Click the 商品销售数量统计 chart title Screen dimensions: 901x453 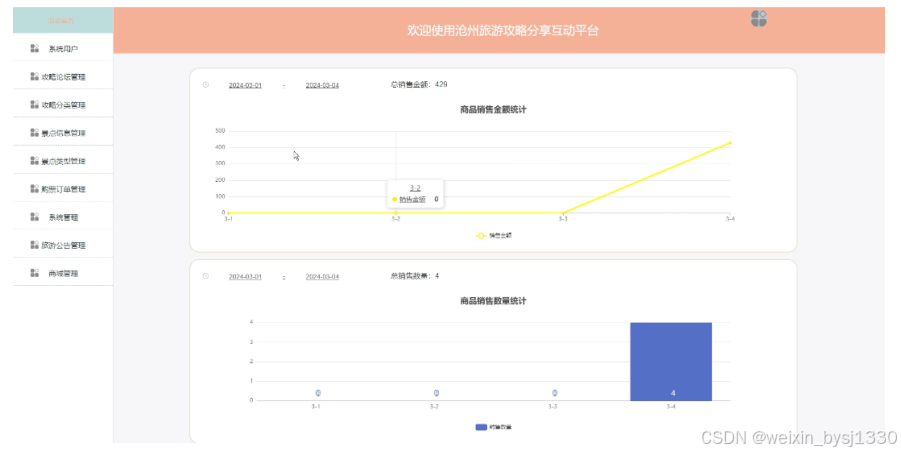[493, 301]
